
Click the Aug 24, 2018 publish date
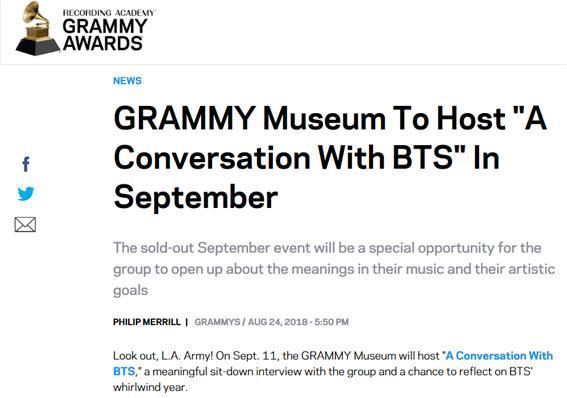click(x=278, y=322)
